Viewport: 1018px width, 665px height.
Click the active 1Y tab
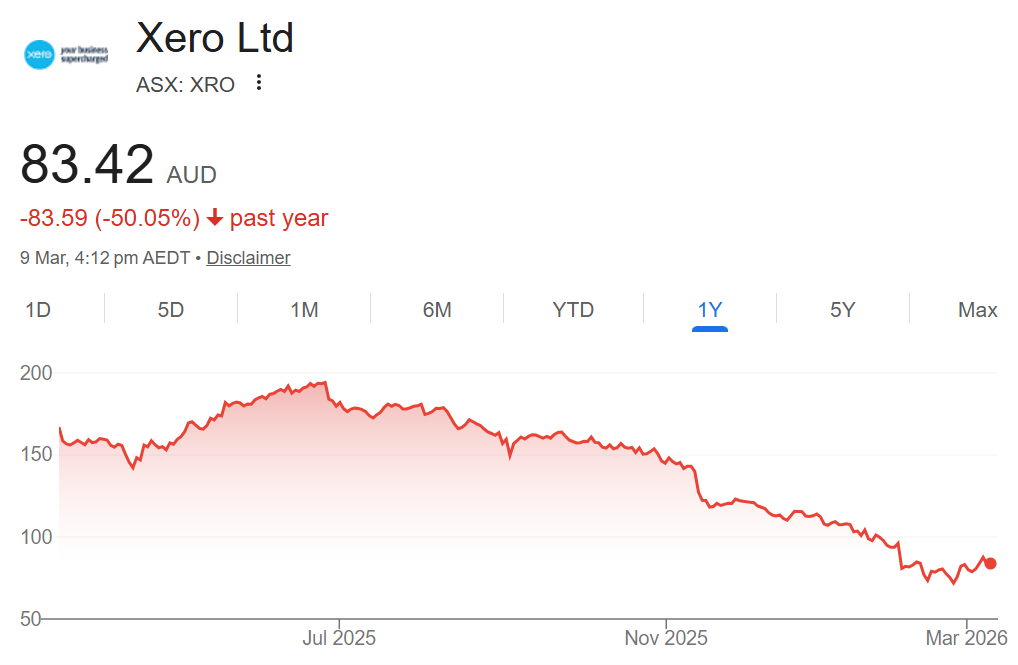[x=709, y=310]
